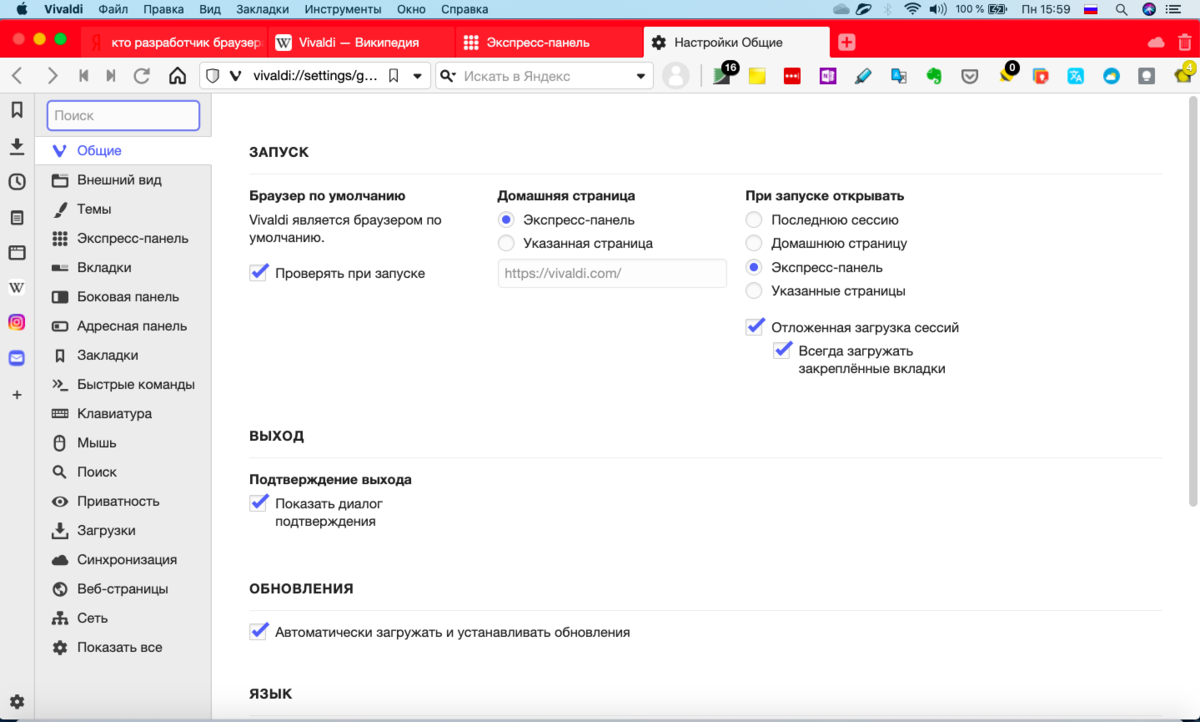
Task: Toggle Показать диалог подтверждения checkbox
Action: click(259, 502)
